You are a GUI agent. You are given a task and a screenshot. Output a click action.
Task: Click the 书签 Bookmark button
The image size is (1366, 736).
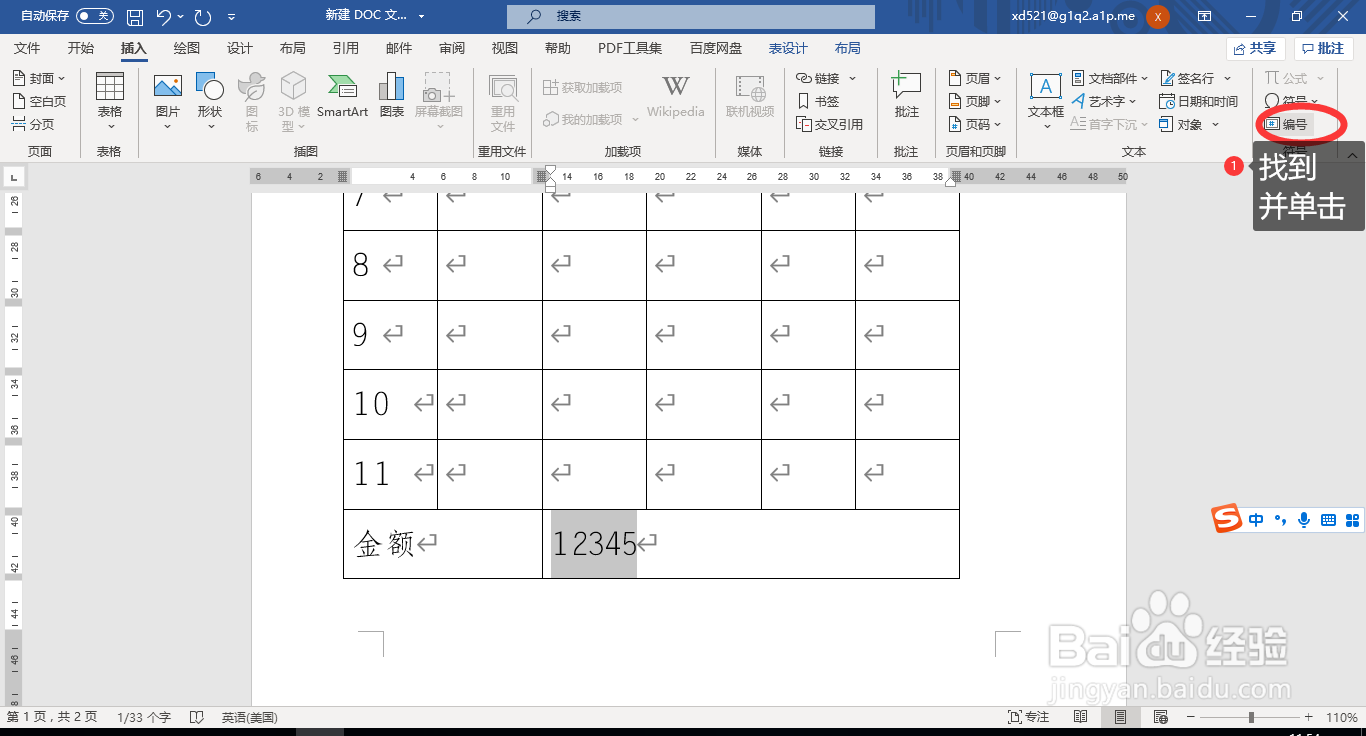[x=819, y=101]
